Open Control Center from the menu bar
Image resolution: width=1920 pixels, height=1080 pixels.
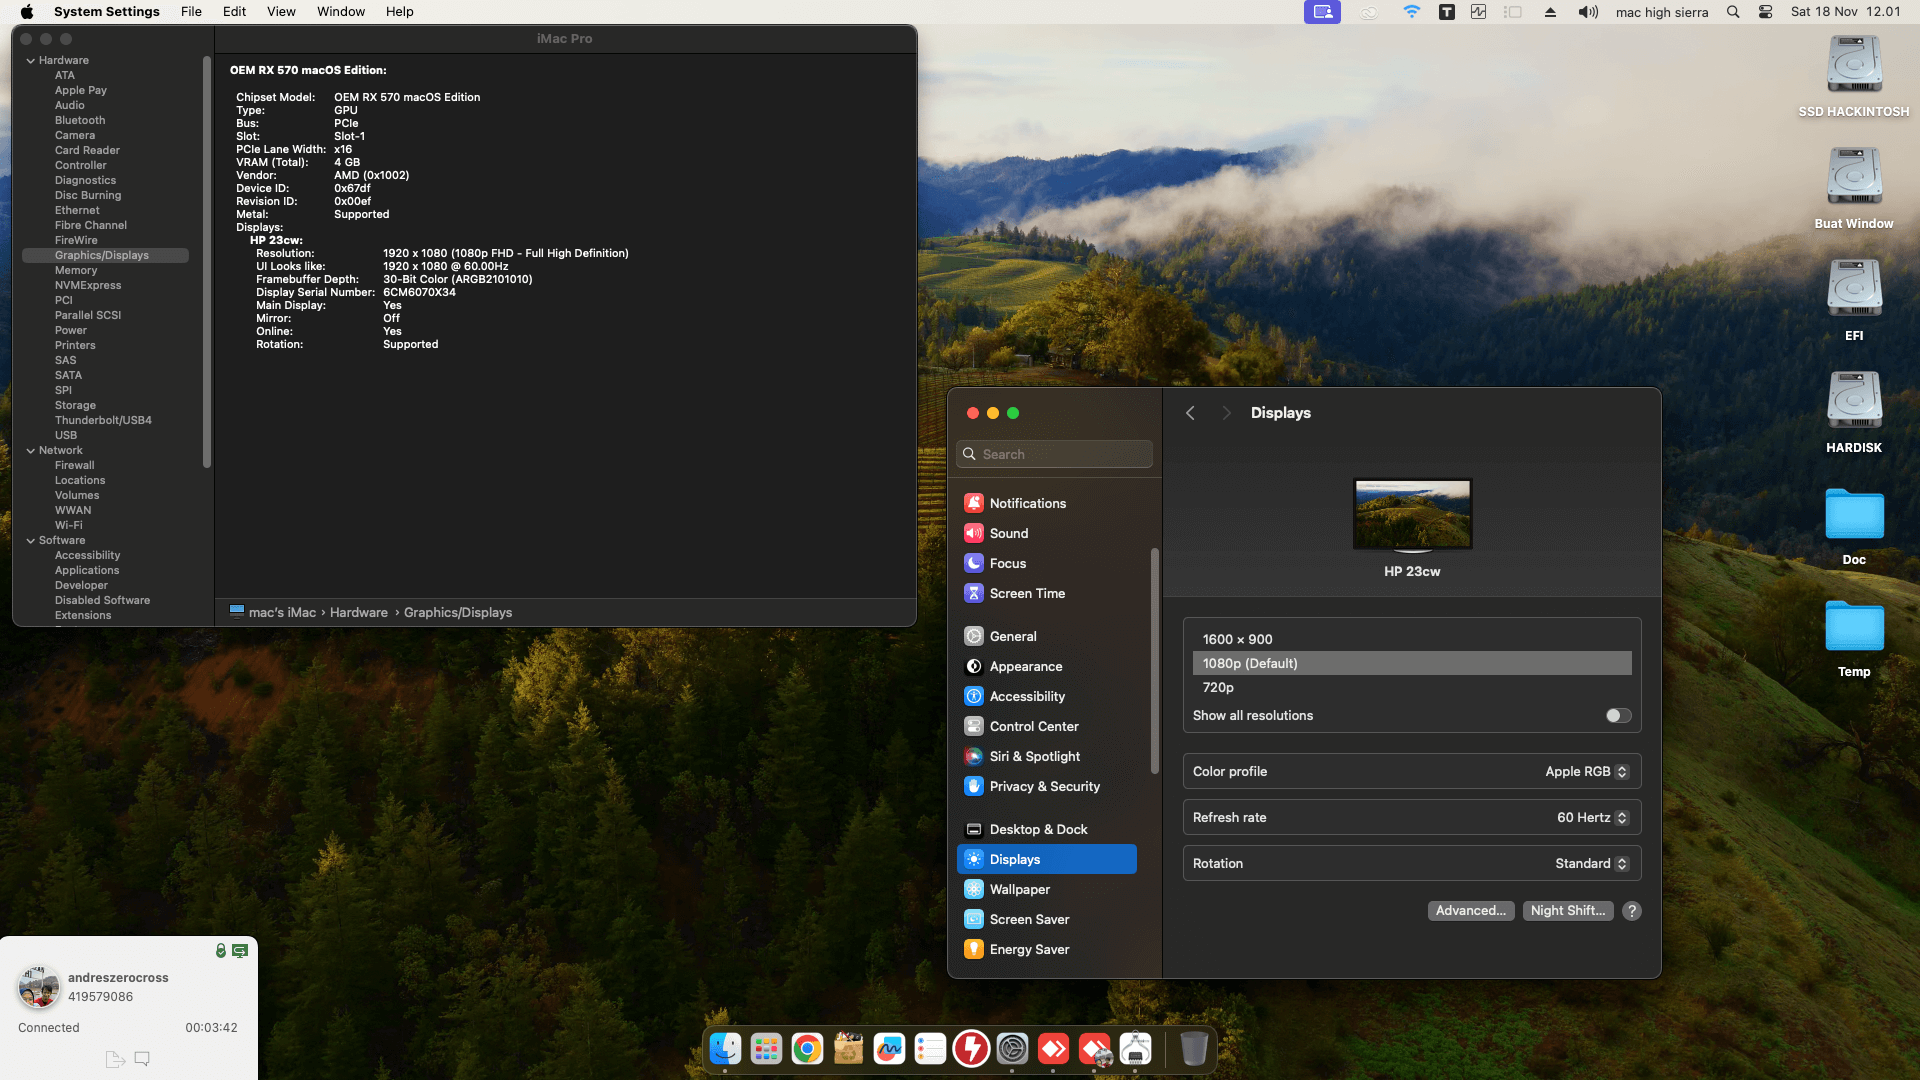(1766, 12)
